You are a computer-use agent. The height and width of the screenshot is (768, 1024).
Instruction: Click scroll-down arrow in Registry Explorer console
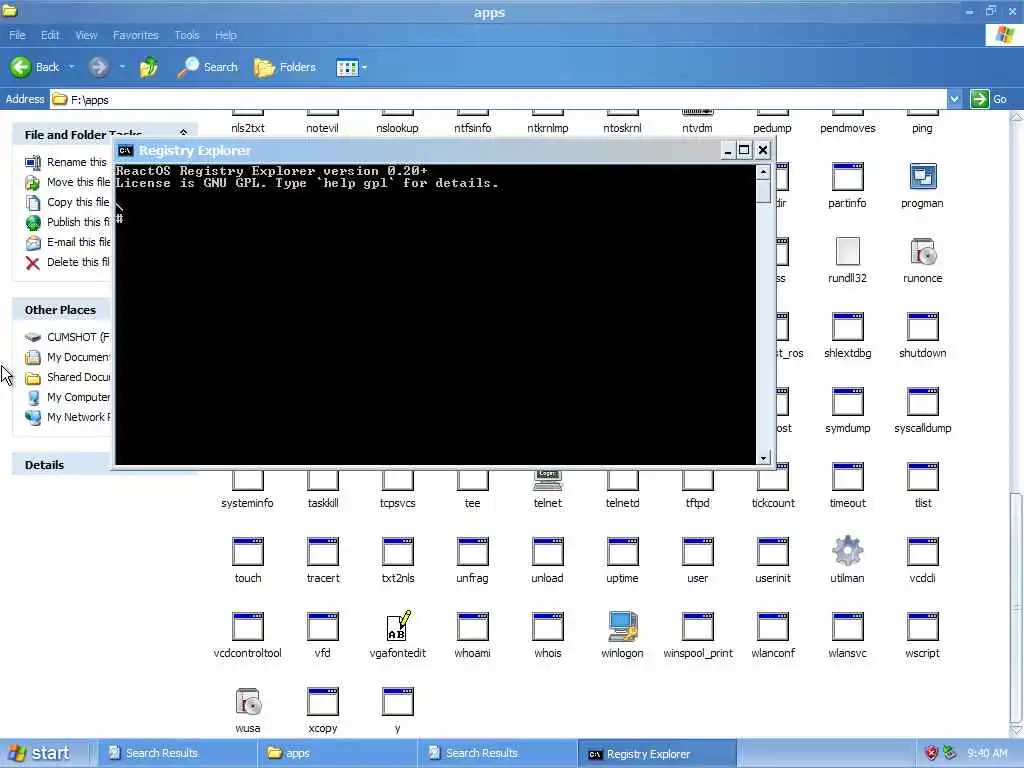click(x=763, y=458)
